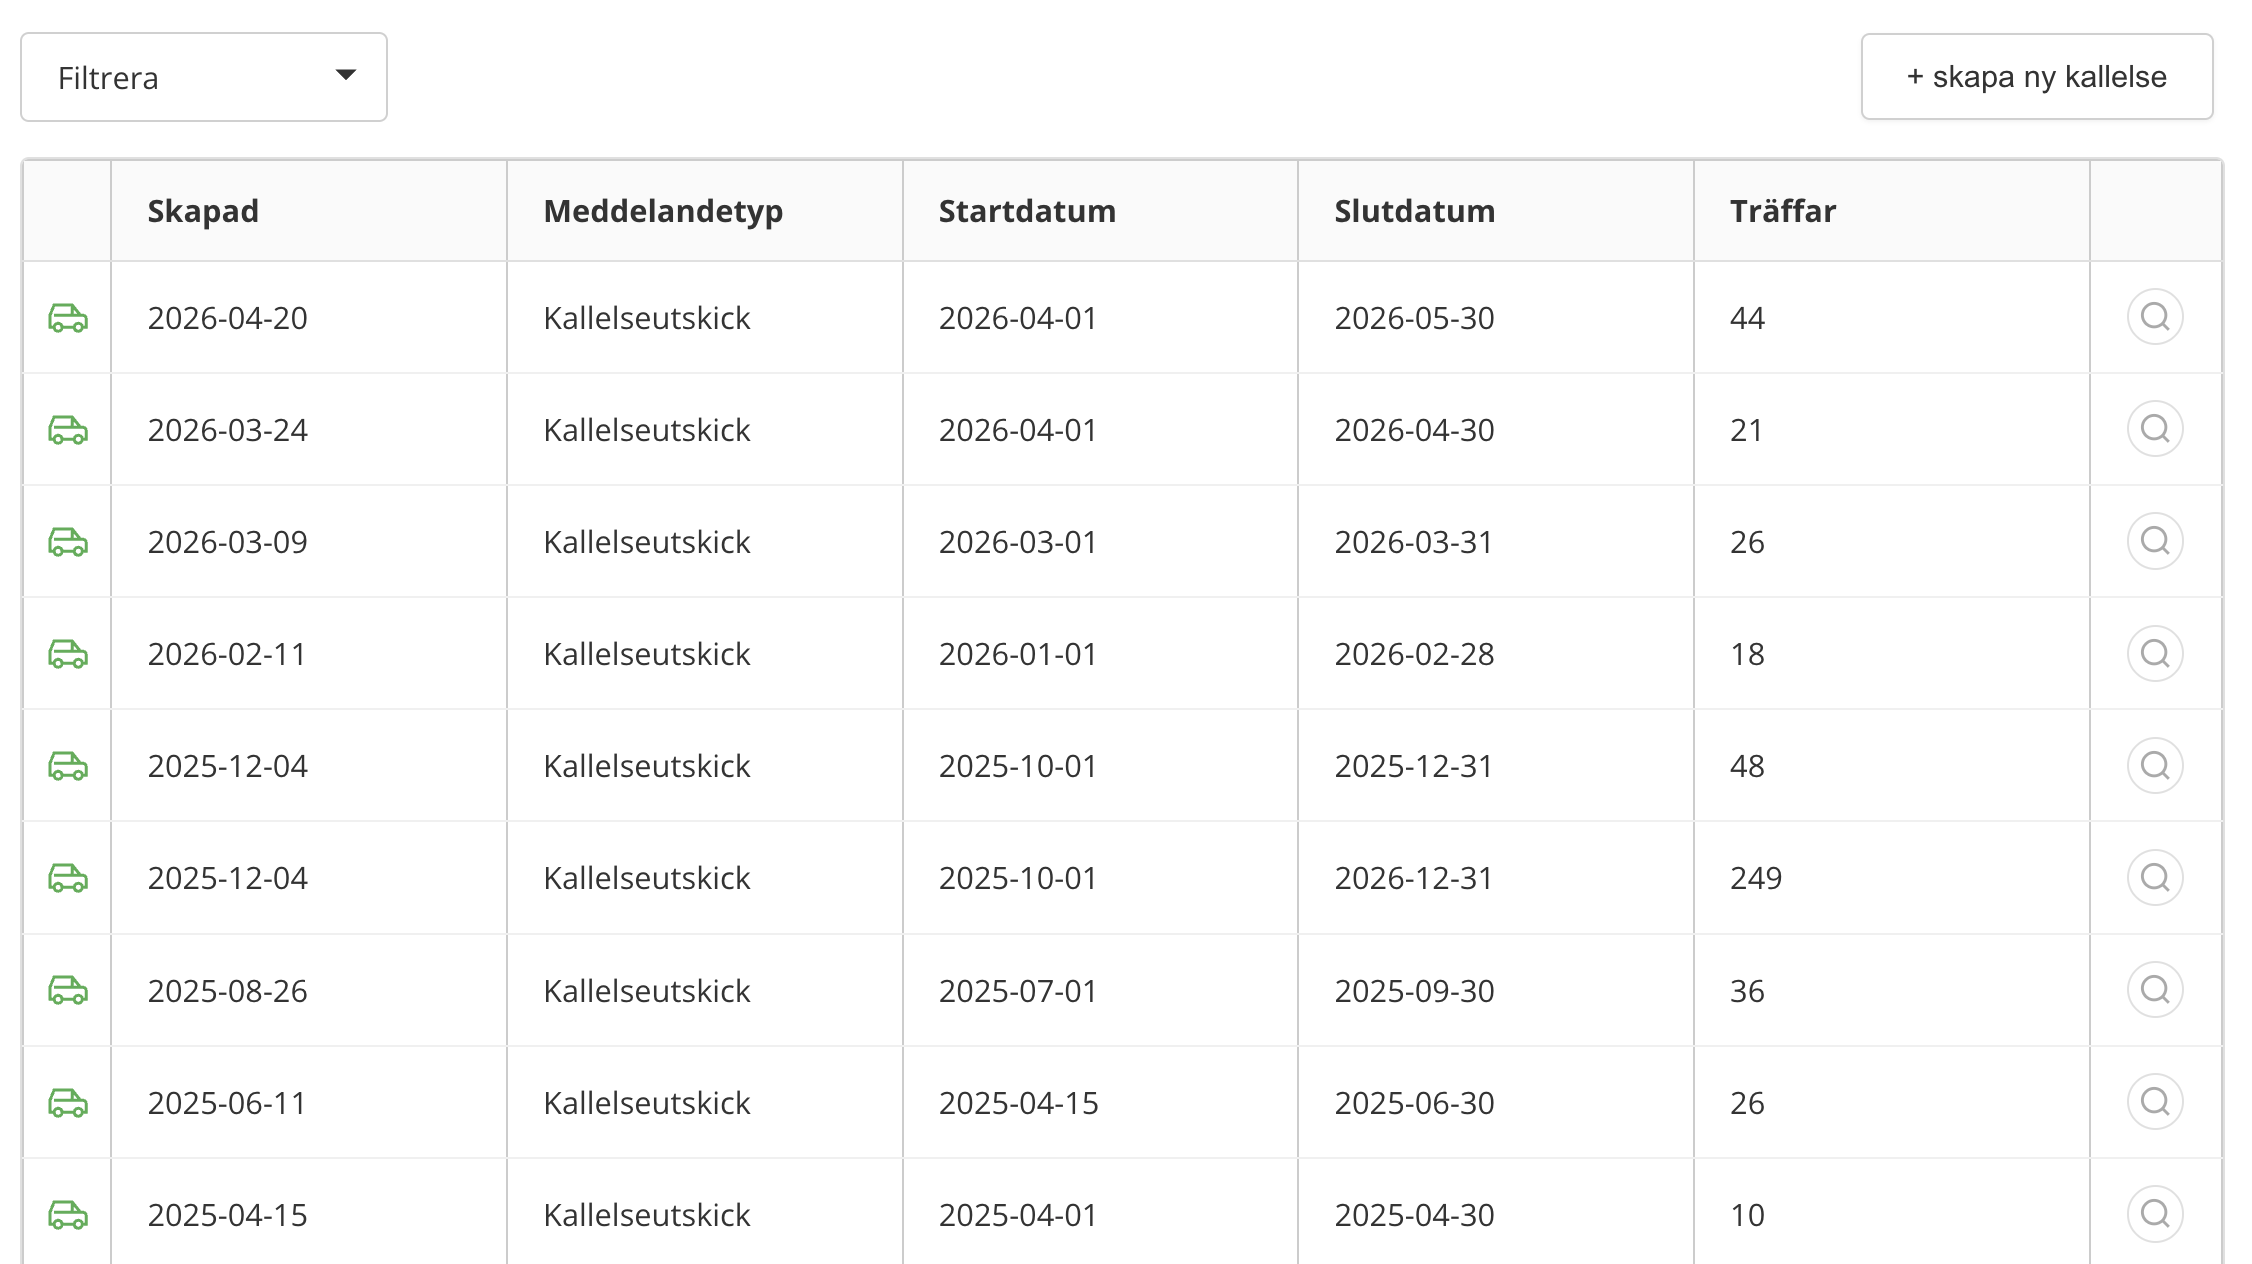Click Kallelseutskick in the 2026-02-11 row
The image size is (2252, 1264).
pyautogui.click(x=646, y=654)
